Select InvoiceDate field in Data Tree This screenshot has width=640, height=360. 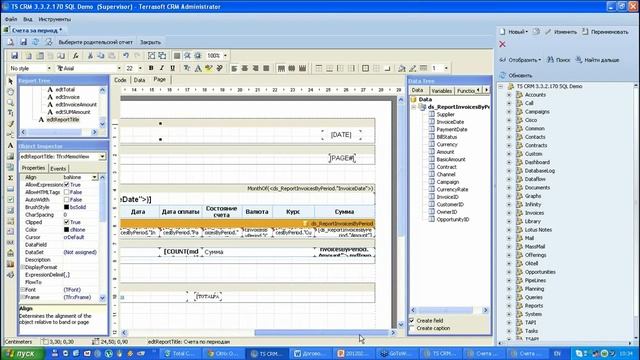pos(450,122)
